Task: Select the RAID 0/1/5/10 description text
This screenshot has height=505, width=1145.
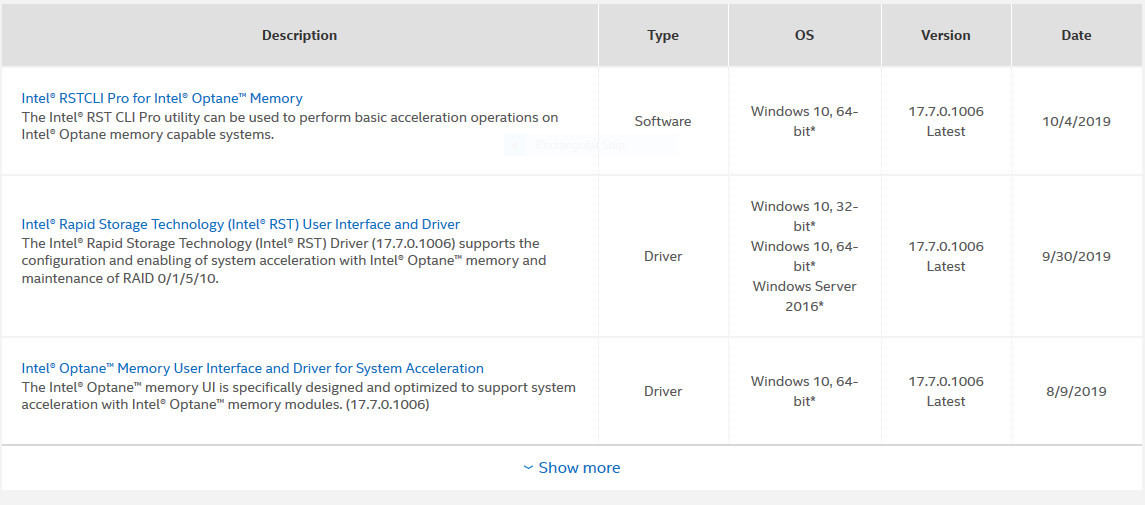Action: (283, 261)
